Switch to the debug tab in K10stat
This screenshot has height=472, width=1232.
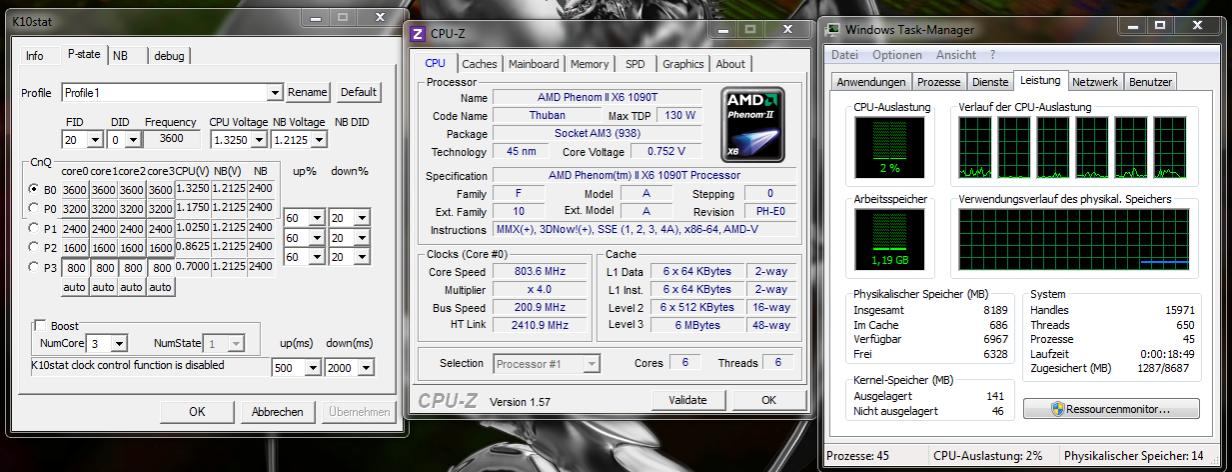[169, 56]
